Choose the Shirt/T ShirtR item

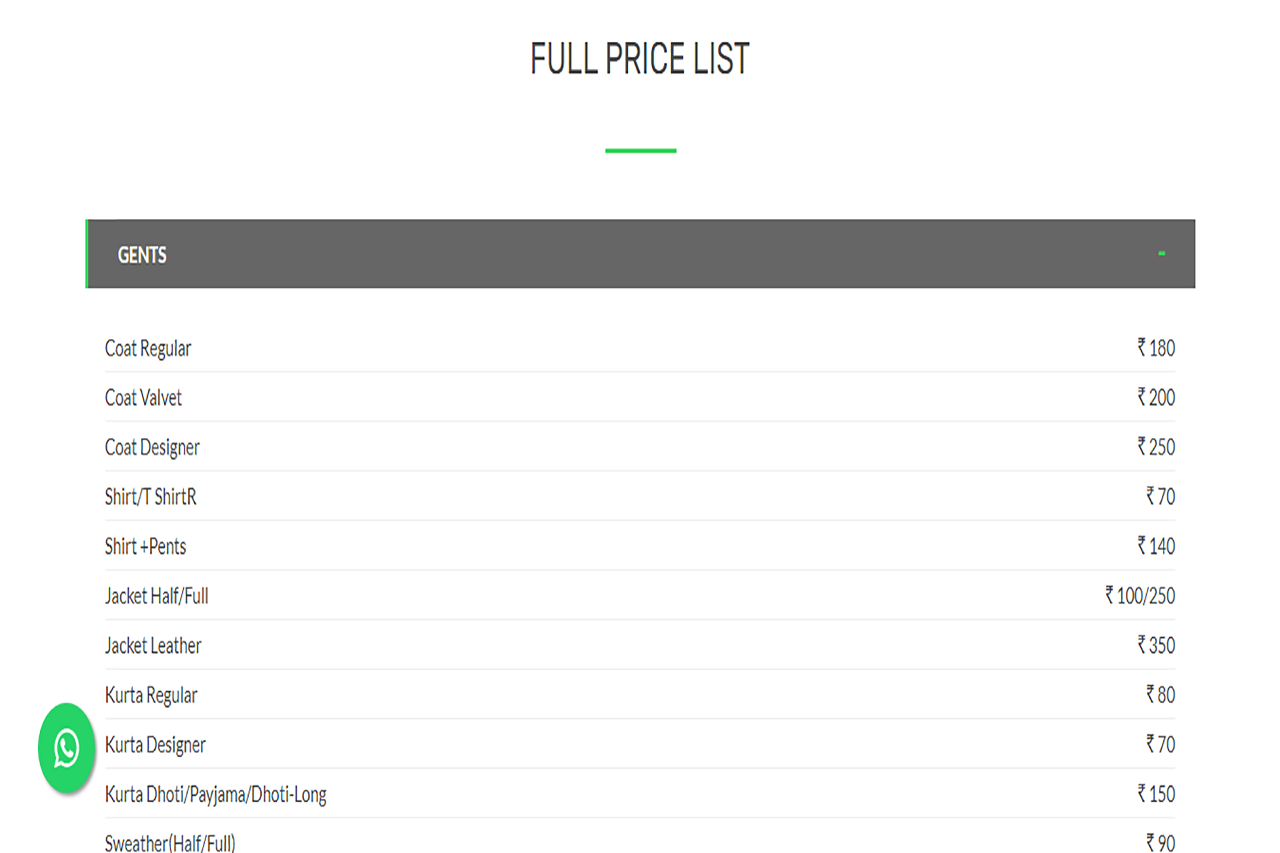coord(640,496)
